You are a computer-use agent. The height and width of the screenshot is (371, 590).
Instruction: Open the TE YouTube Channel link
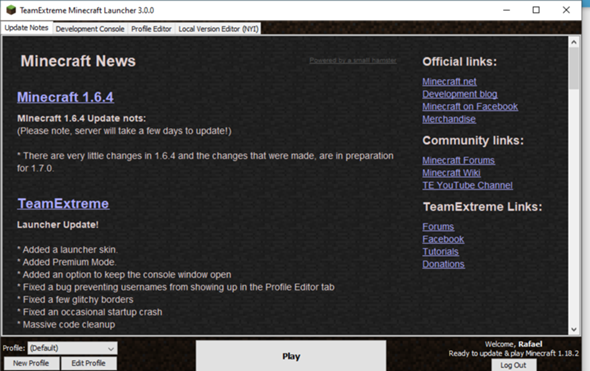click(x=467, y=185)
